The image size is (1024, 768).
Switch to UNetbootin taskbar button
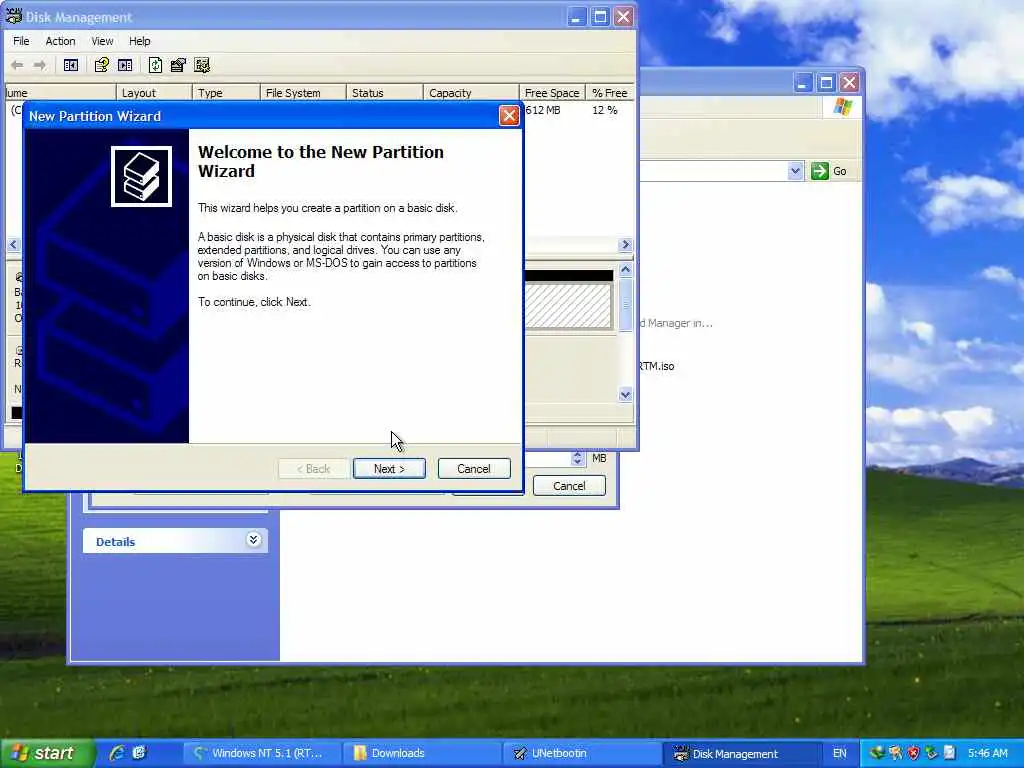582,753
